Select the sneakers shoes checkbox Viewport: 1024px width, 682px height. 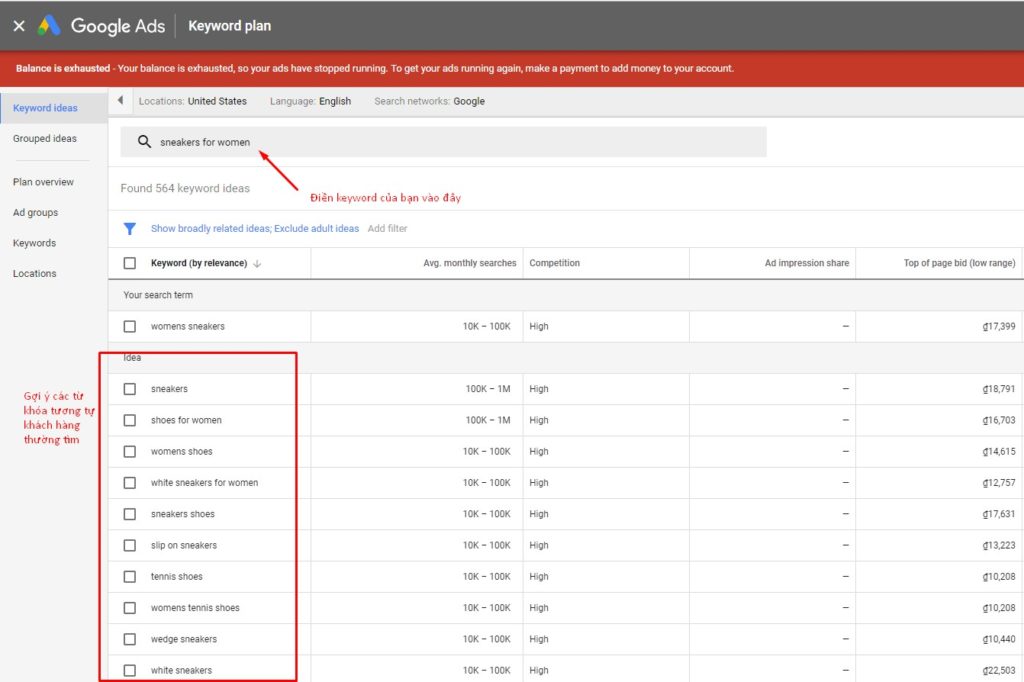click(130, 514)
